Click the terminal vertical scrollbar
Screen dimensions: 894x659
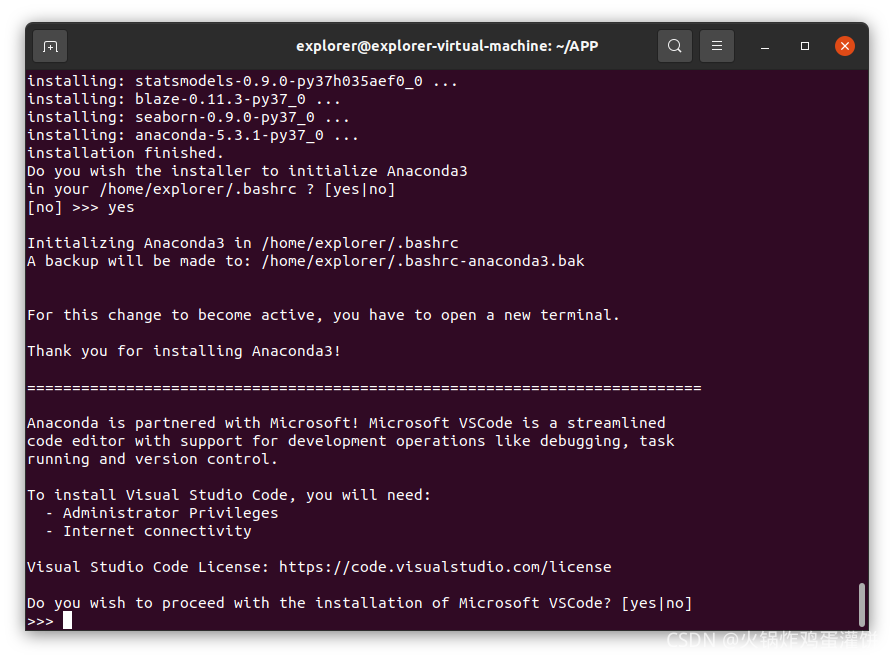862,605
